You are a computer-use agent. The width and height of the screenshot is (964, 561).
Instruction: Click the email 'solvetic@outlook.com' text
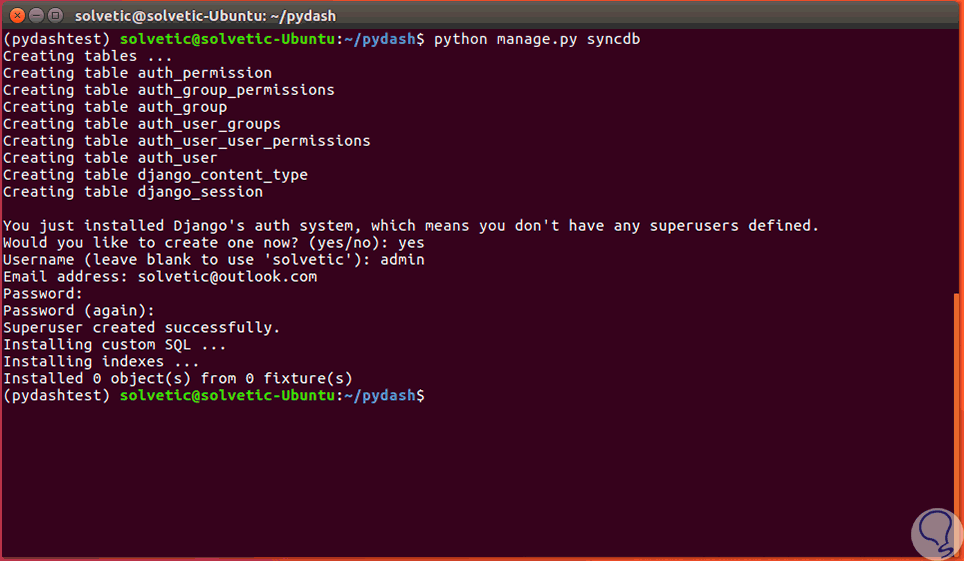227,277
